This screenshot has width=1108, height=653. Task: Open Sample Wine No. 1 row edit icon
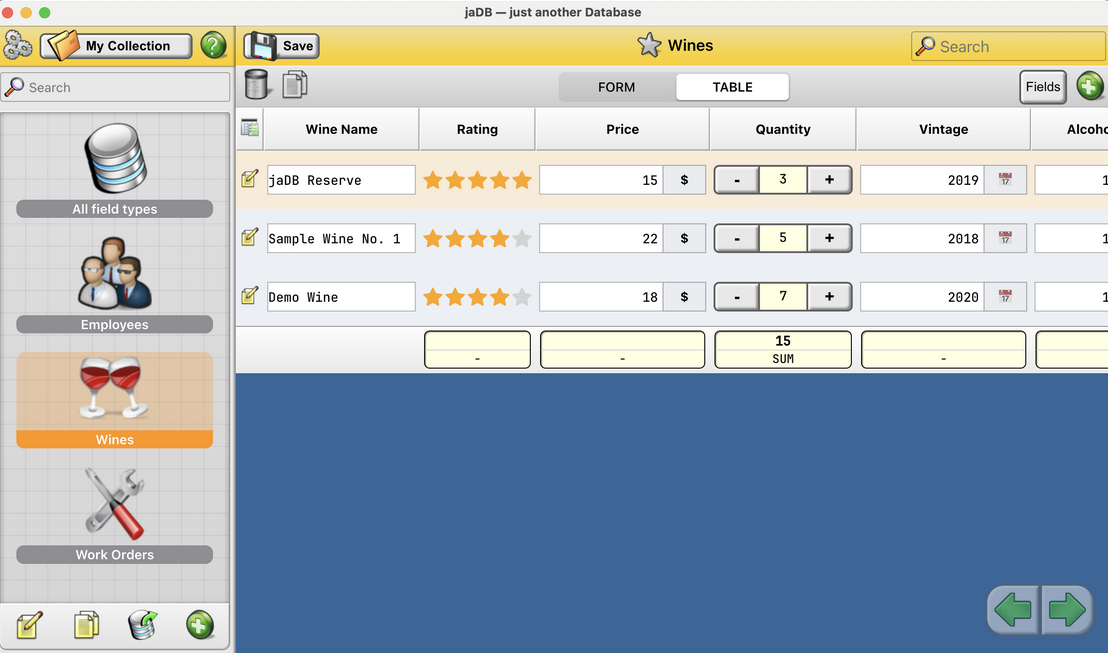click(249, 237)
